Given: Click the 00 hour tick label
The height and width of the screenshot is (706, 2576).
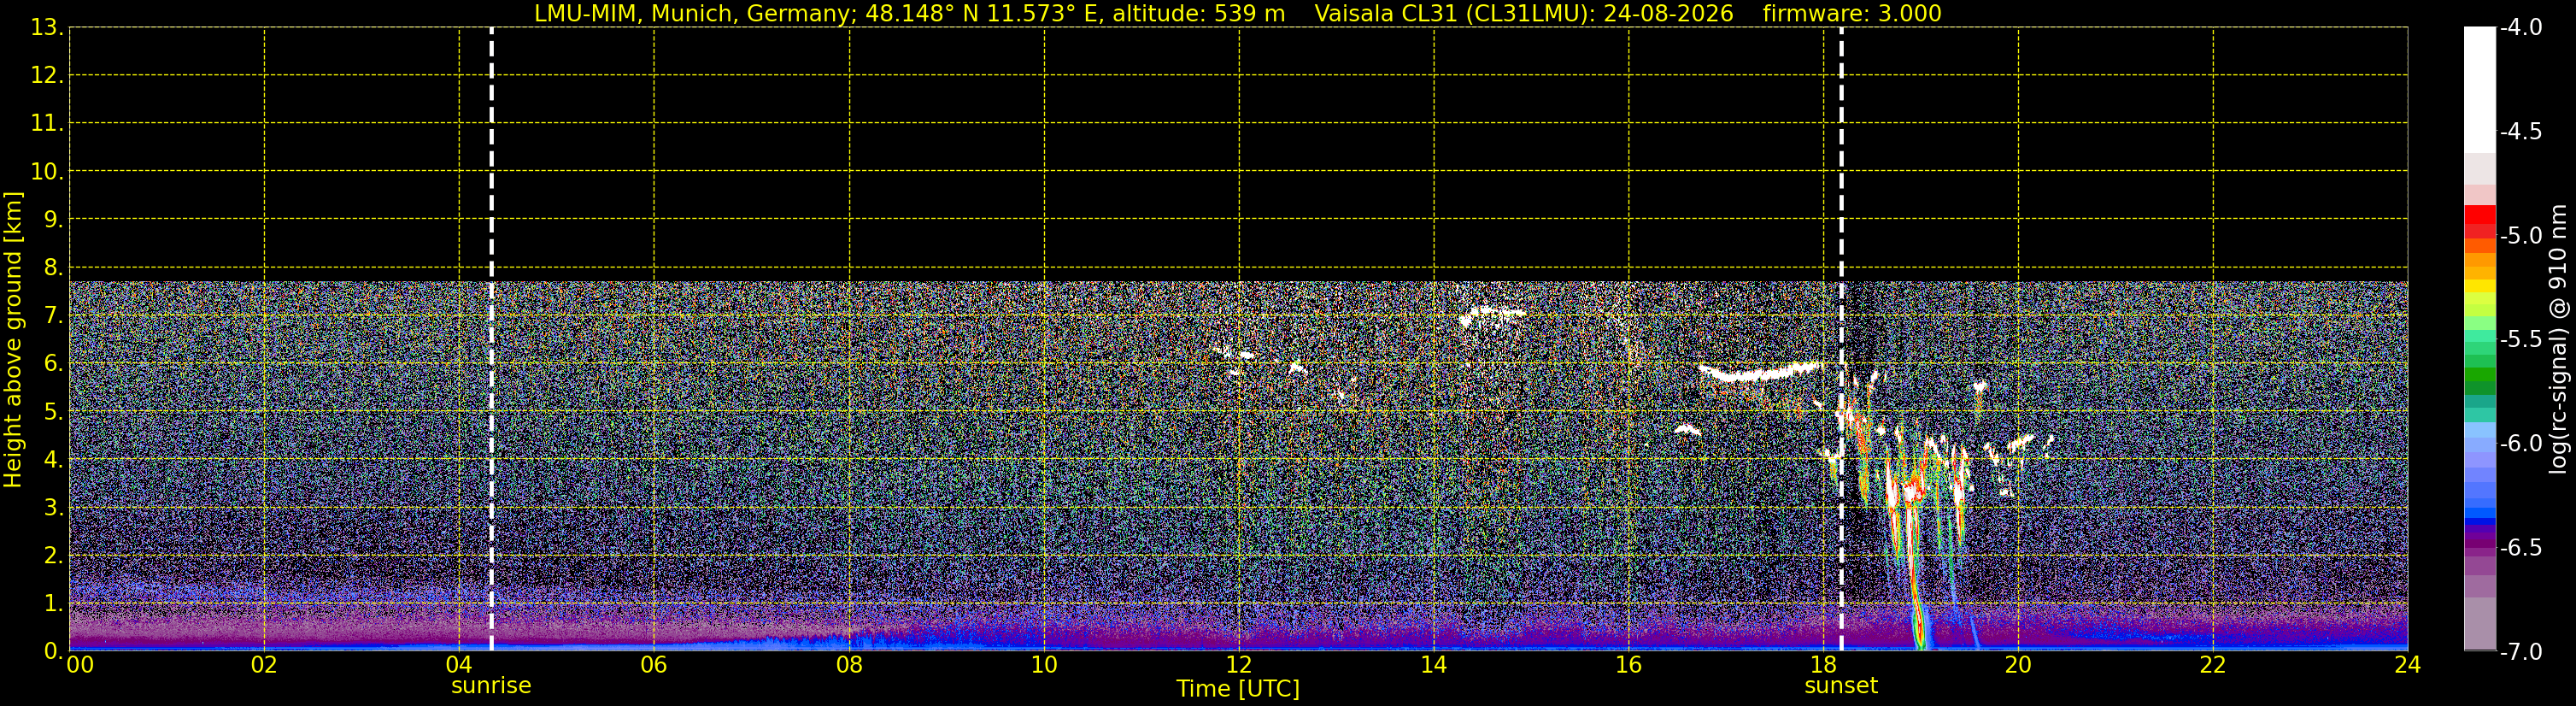Looking at the screenshot, I should tap(79, 665).
